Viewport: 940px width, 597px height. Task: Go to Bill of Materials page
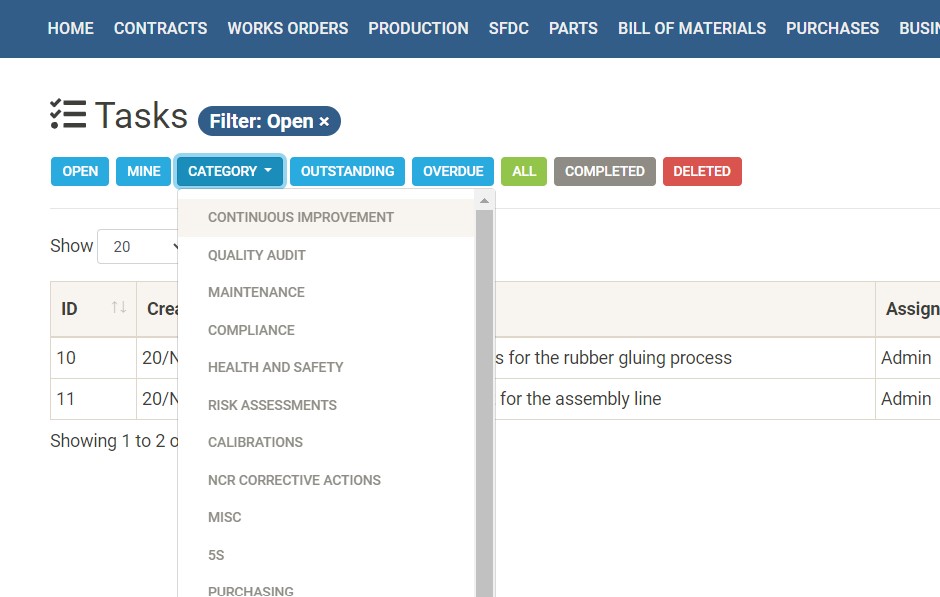(692, 28)
